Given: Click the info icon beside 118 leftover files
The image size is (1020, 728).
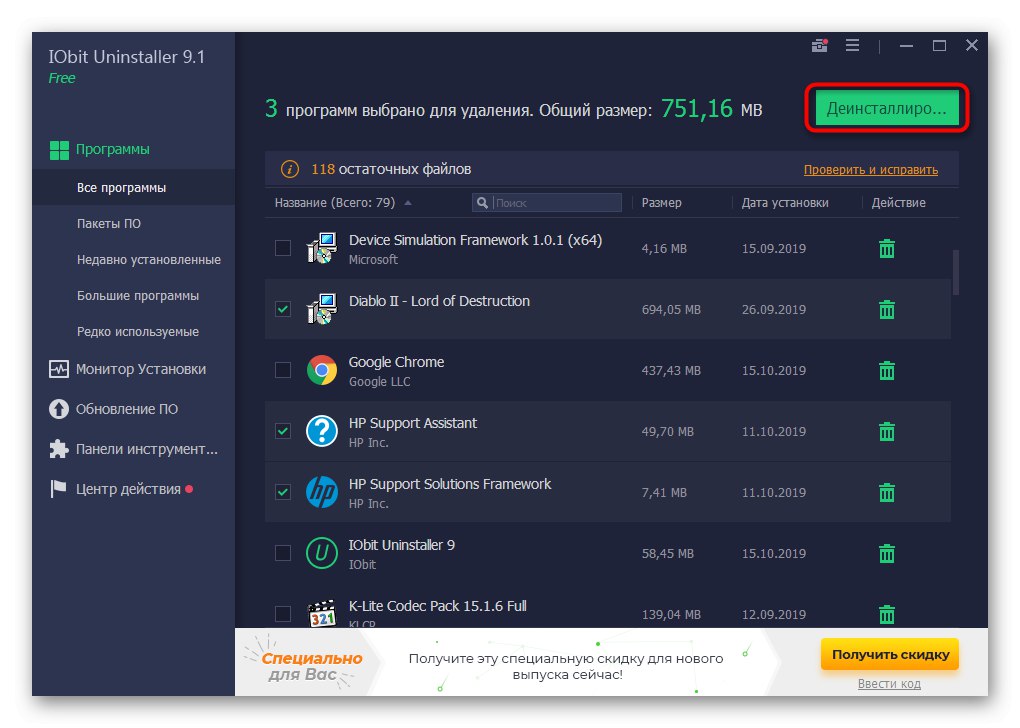Looking at the screenshot, I should click(289, 169).
